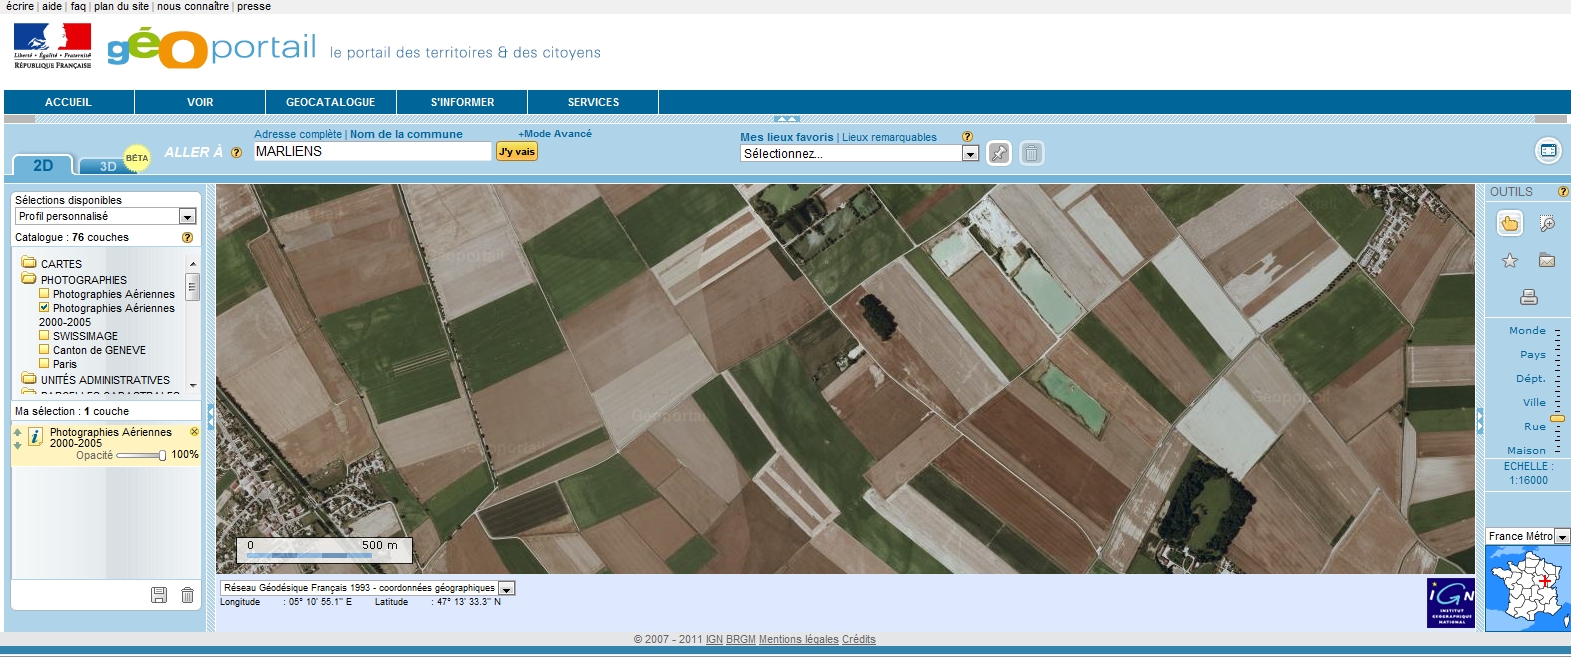Image resolution: width=1571 pixels, height=657 pixels.
Task: Check the first Photographies Aériennes layer box
Action: [44, 294]
